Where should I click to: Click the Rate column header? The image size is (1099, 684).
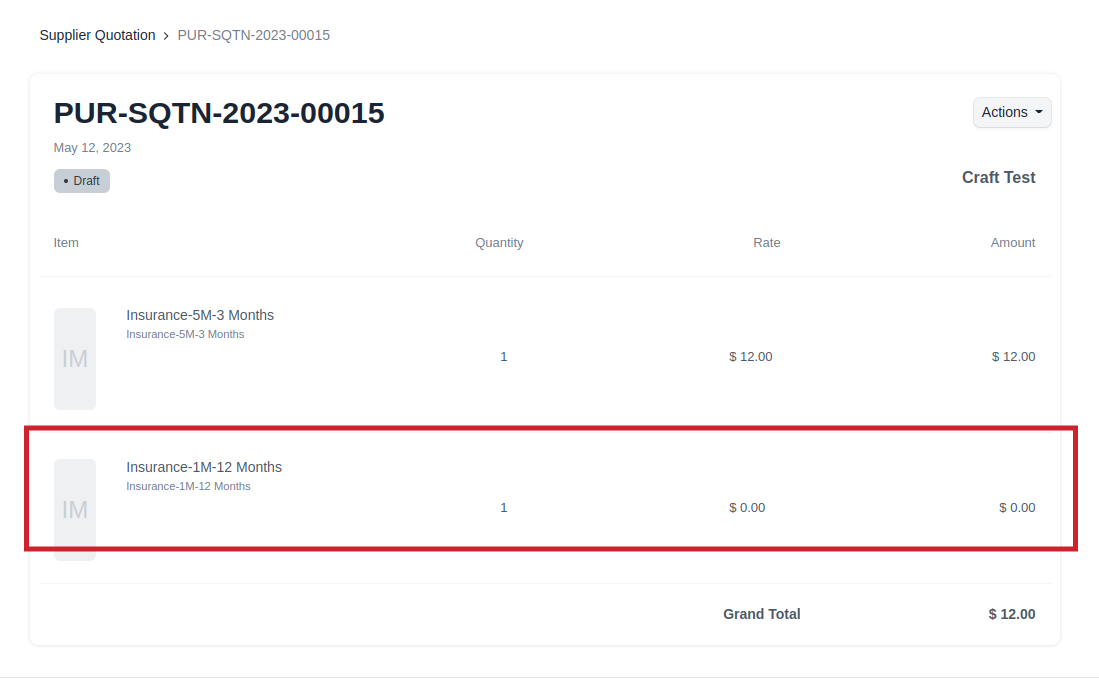coord(767,242)
